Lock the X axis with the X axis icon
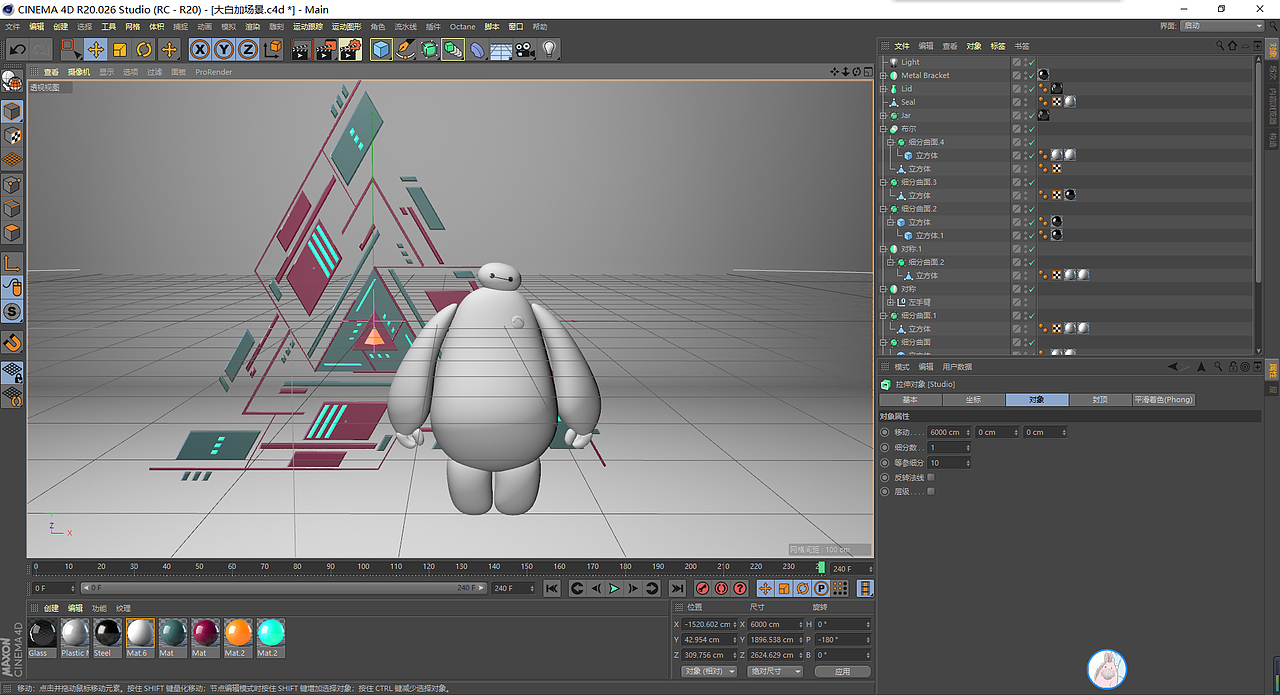The height and width of the screenshot is (695, 1280). click(x=198, y=49)
